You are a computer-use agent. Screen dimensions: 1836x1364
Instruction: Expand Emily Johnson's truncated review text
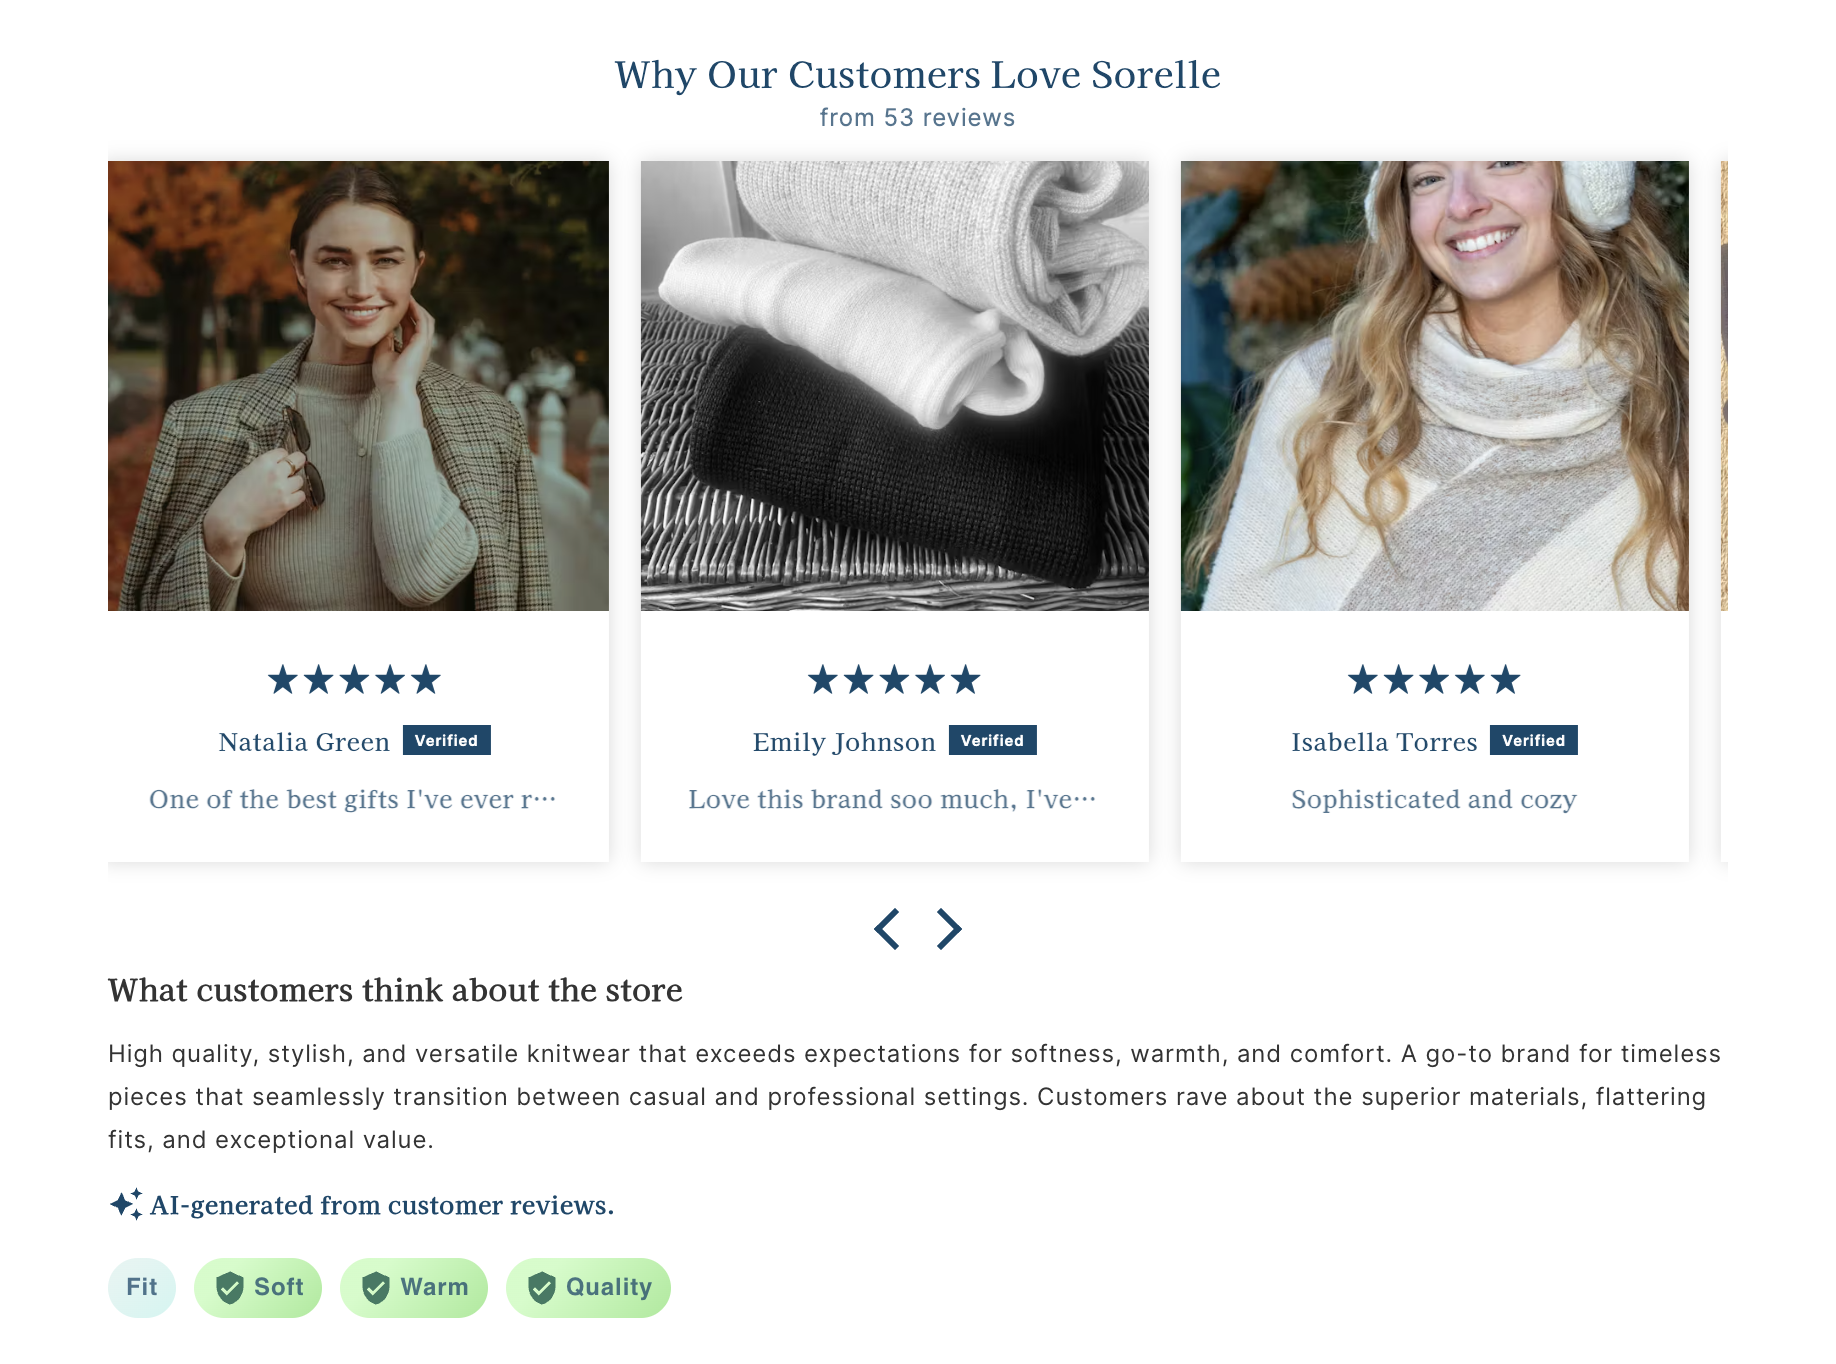892,800
